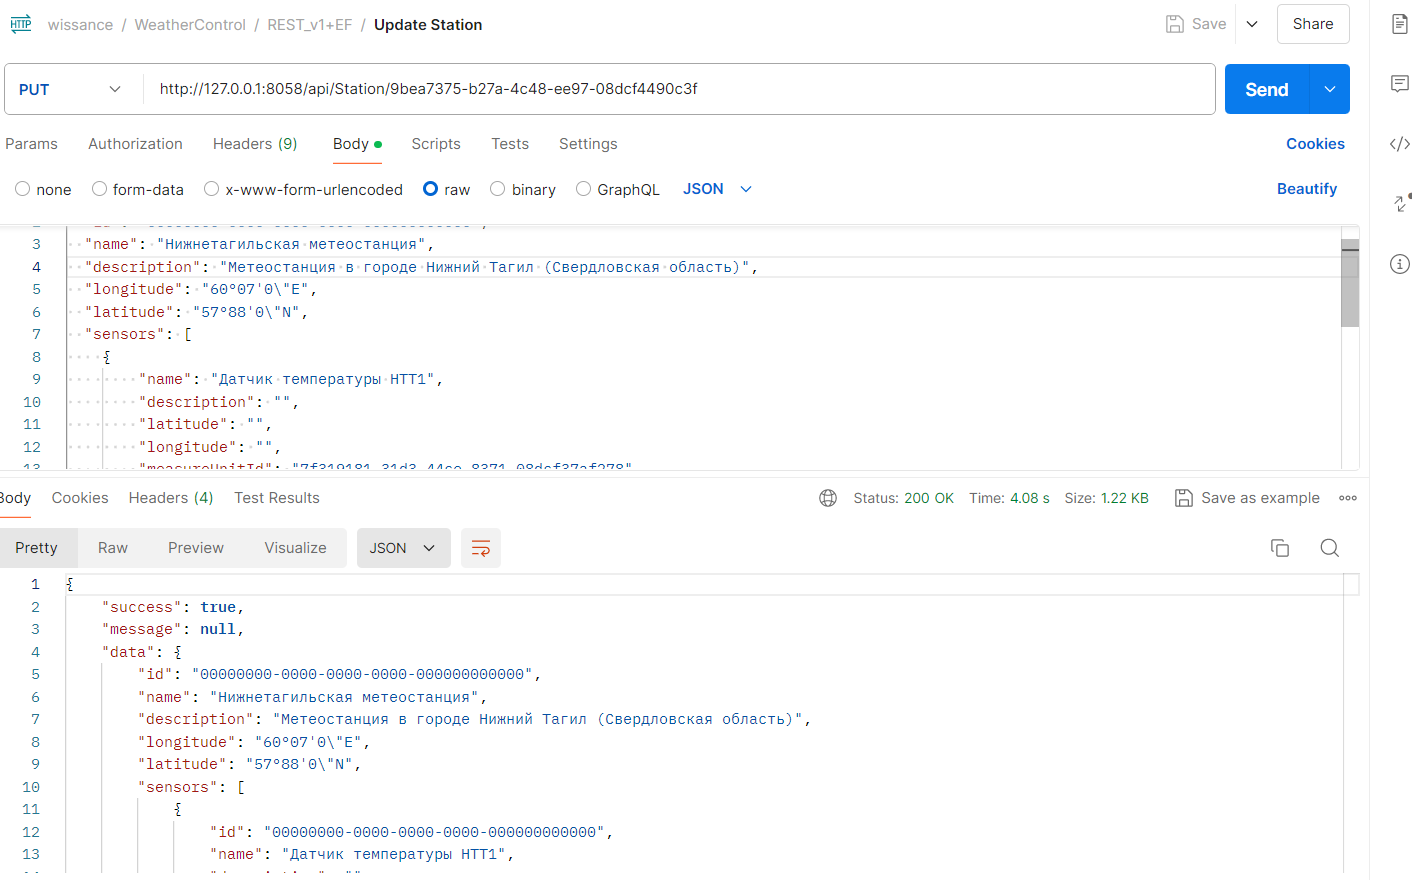Open the Comments icon in right sidebar
The height and width of the screenshot is (880, 1412).
click(1400, 83)
